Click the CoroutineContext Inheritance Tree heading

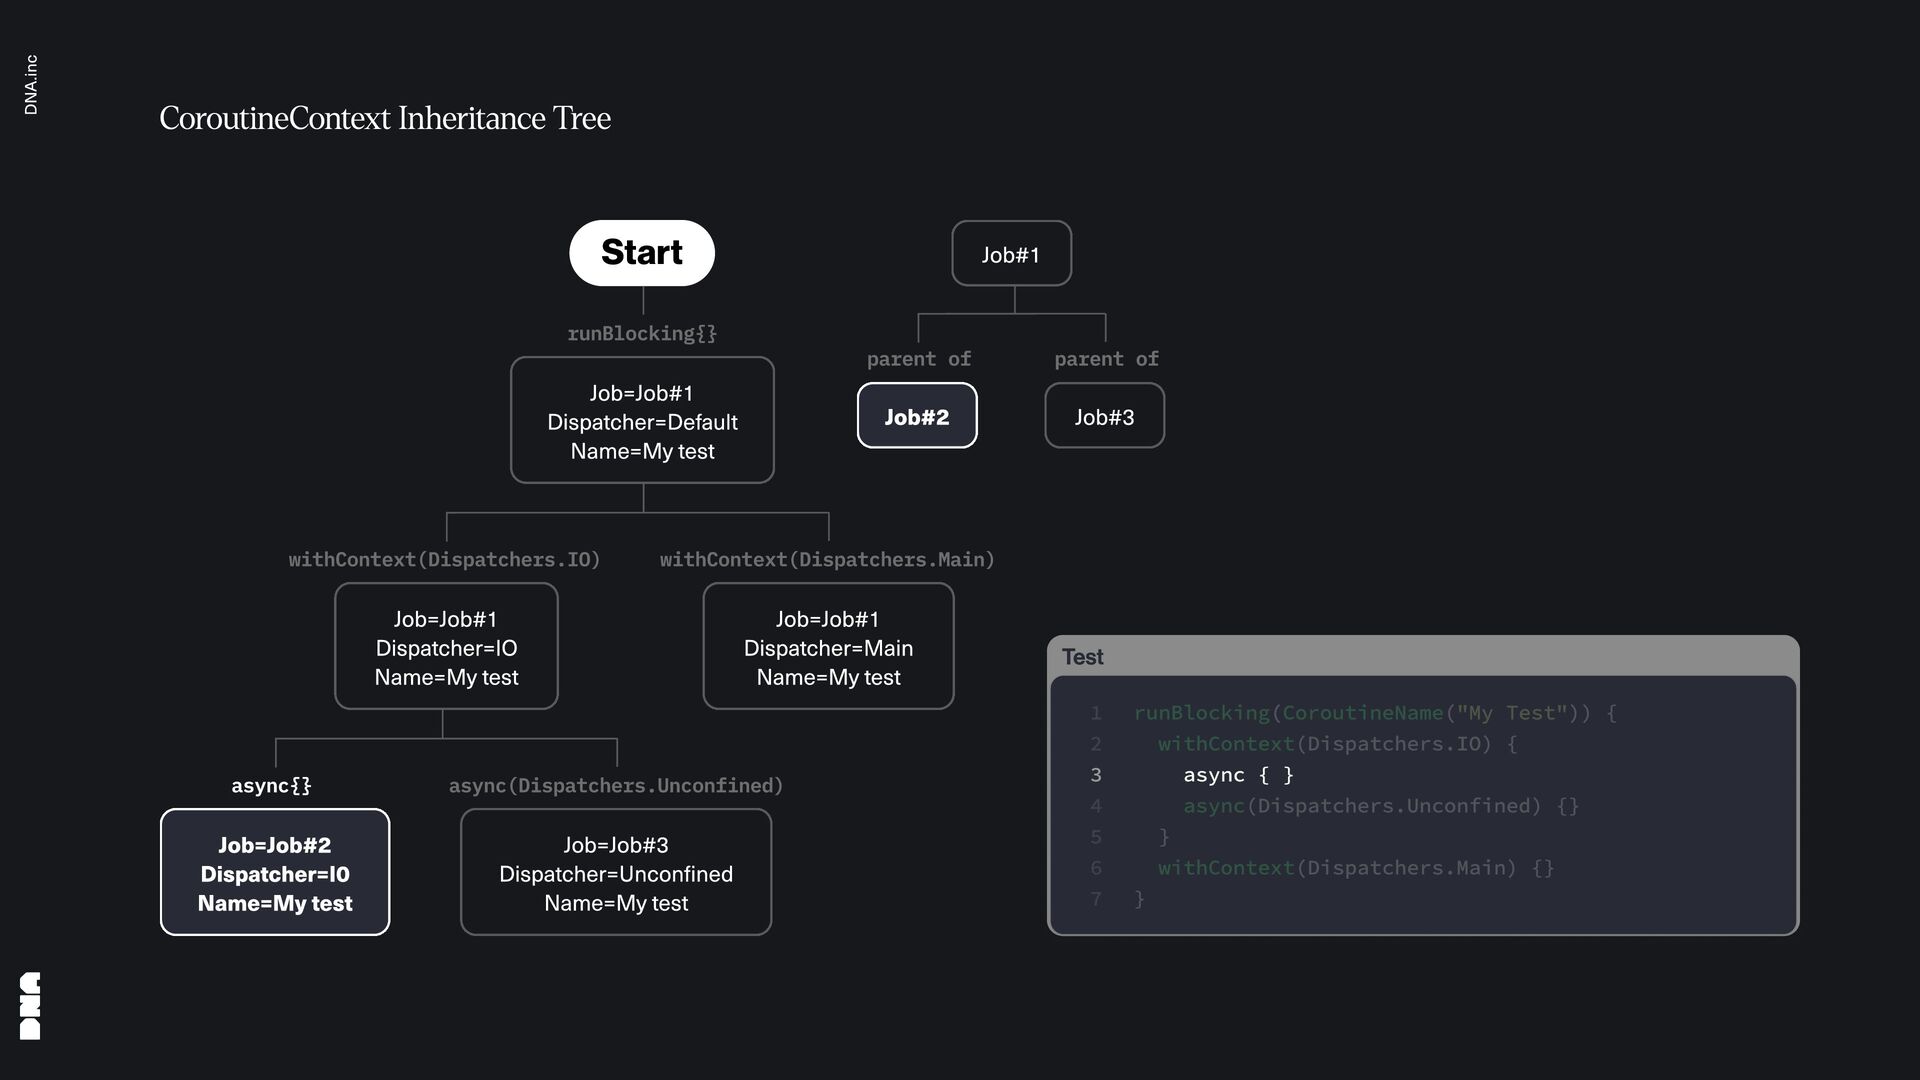[385, 118]
